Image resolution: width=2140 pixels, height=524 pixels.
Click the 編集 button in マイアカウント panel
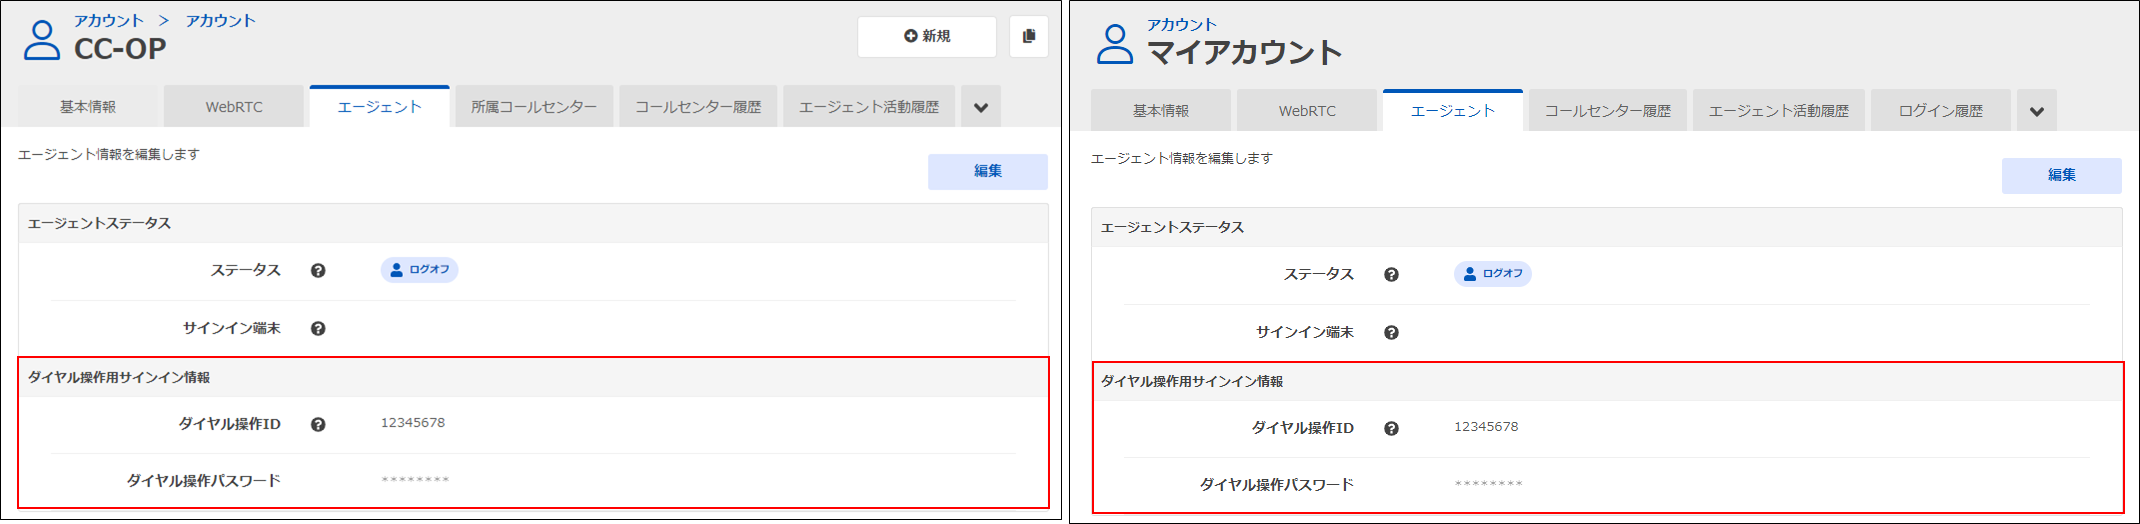tap(2061, 176)
